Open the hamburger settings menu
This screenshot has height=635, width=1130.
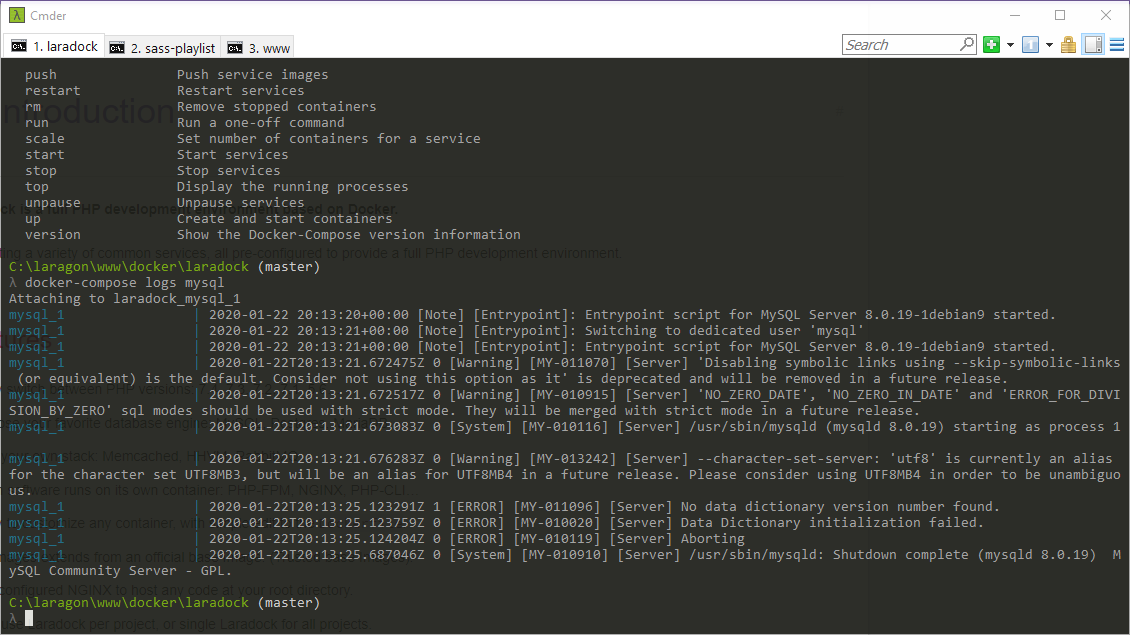[1117, 45]
